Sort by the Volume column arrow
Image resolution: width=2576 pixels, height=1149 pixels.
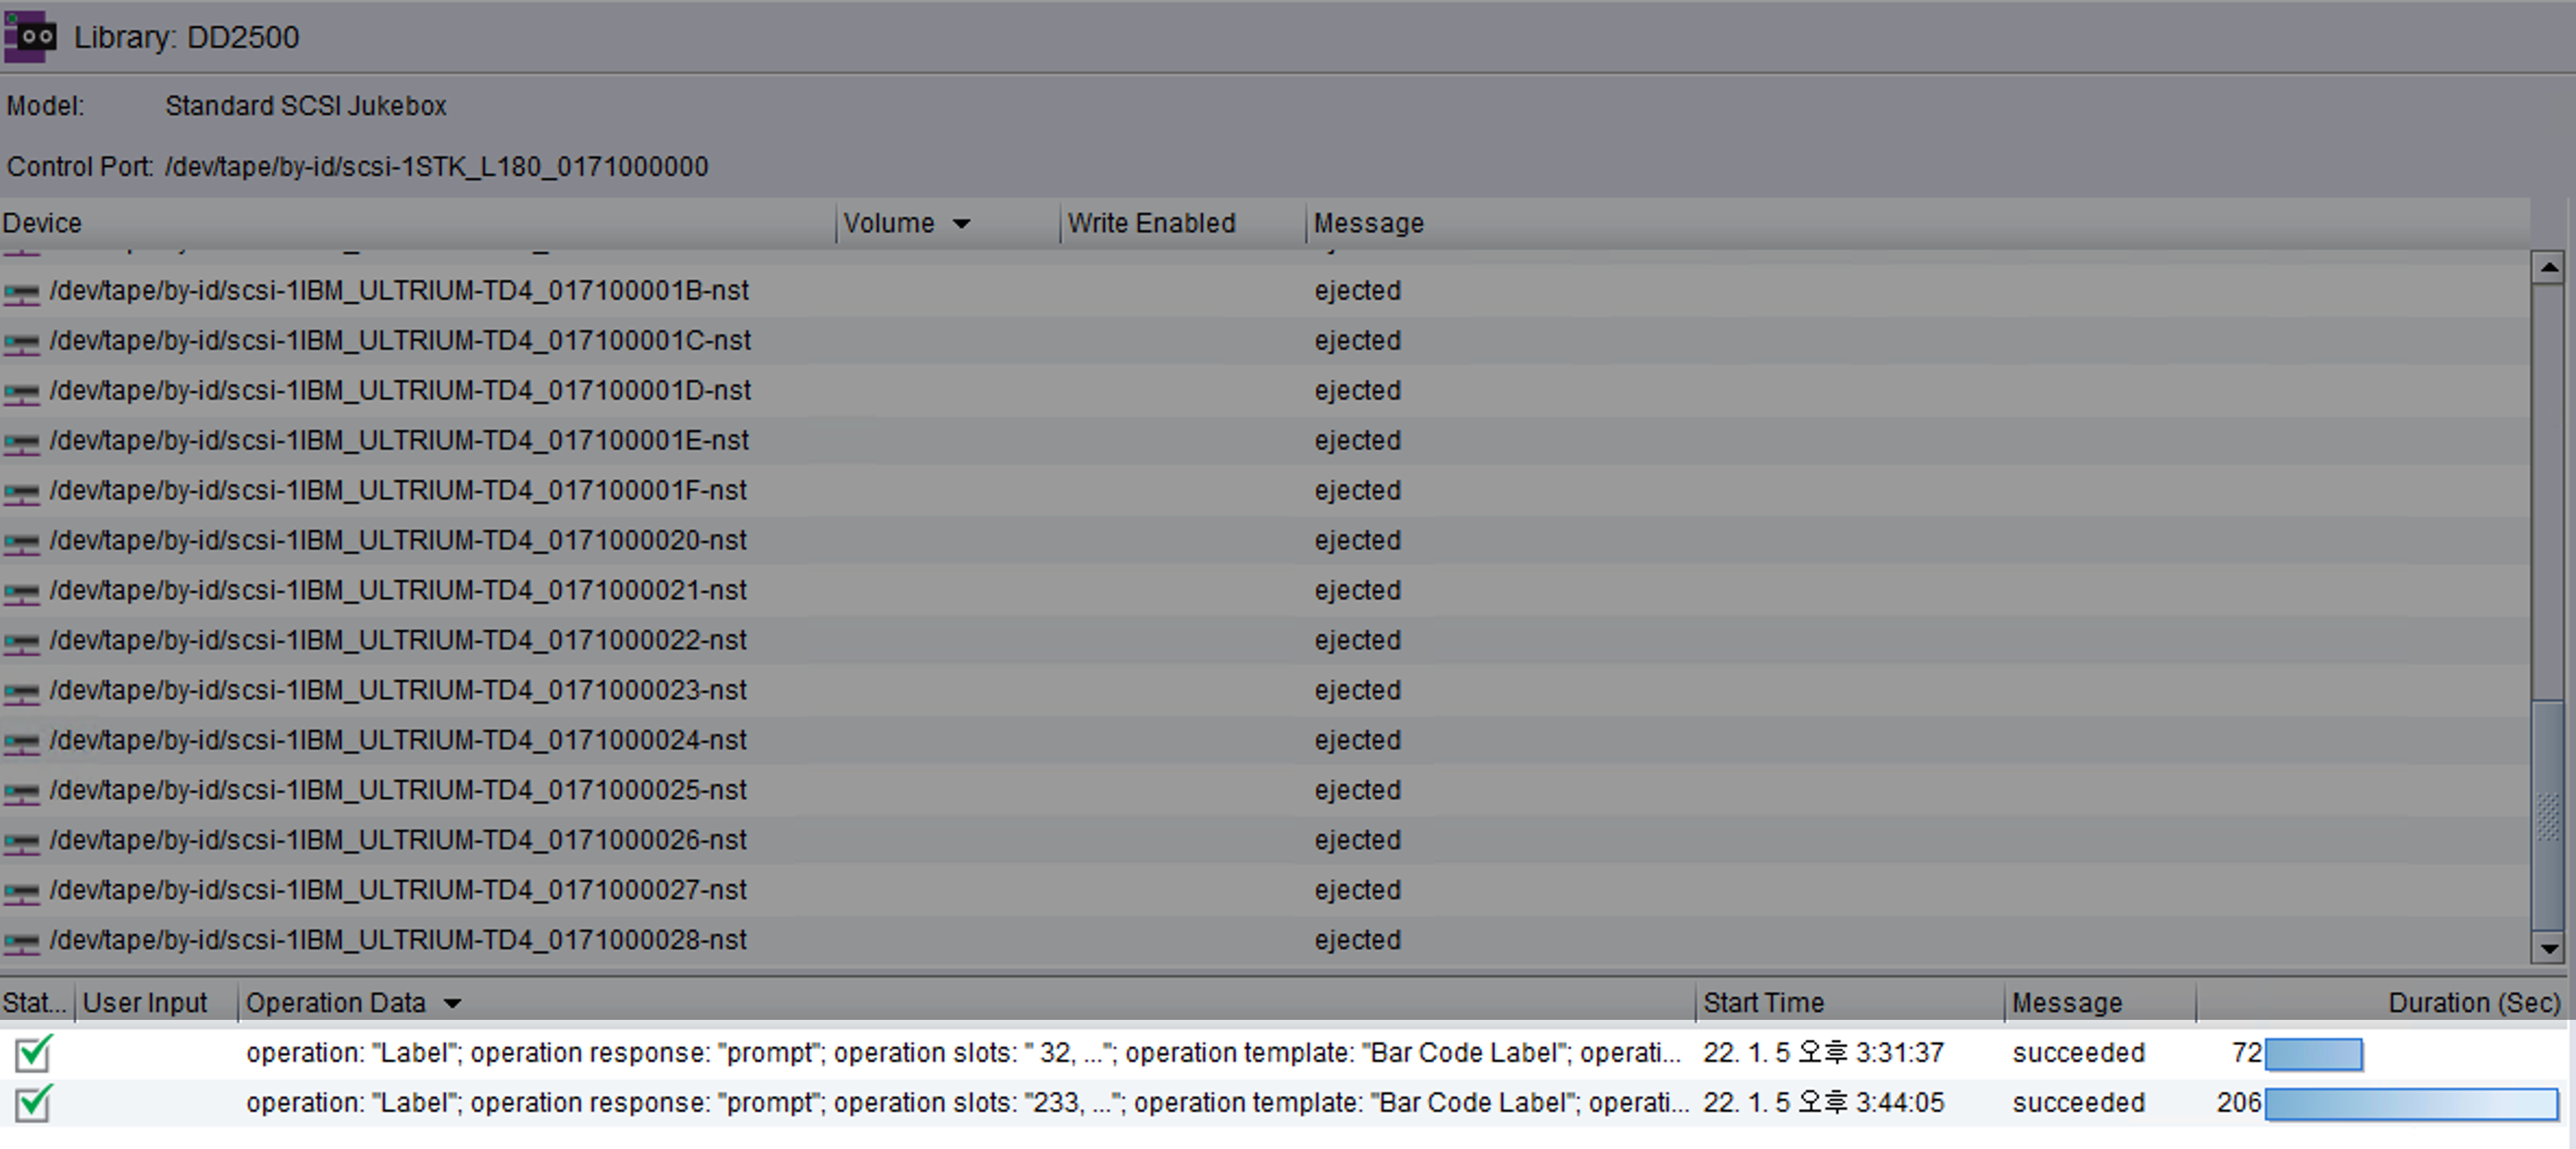click(x=961, y=224)
